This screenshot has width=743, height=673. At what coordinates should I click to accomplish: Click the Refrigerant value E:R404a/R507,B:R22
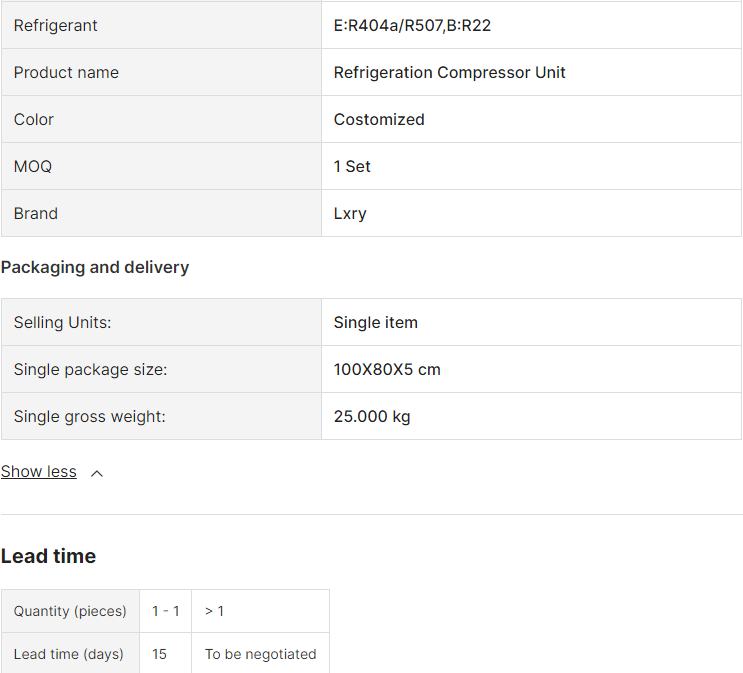412,26
